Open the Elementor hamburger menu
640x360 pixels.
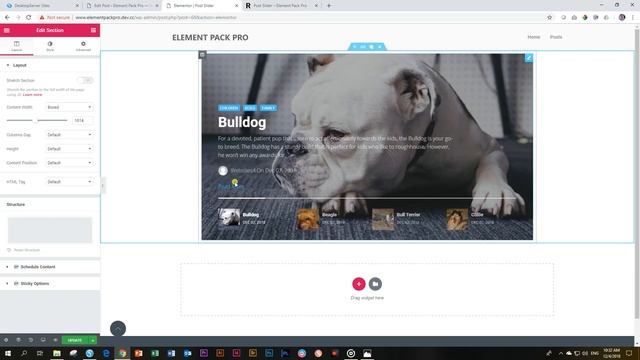(x=7, y=30)
